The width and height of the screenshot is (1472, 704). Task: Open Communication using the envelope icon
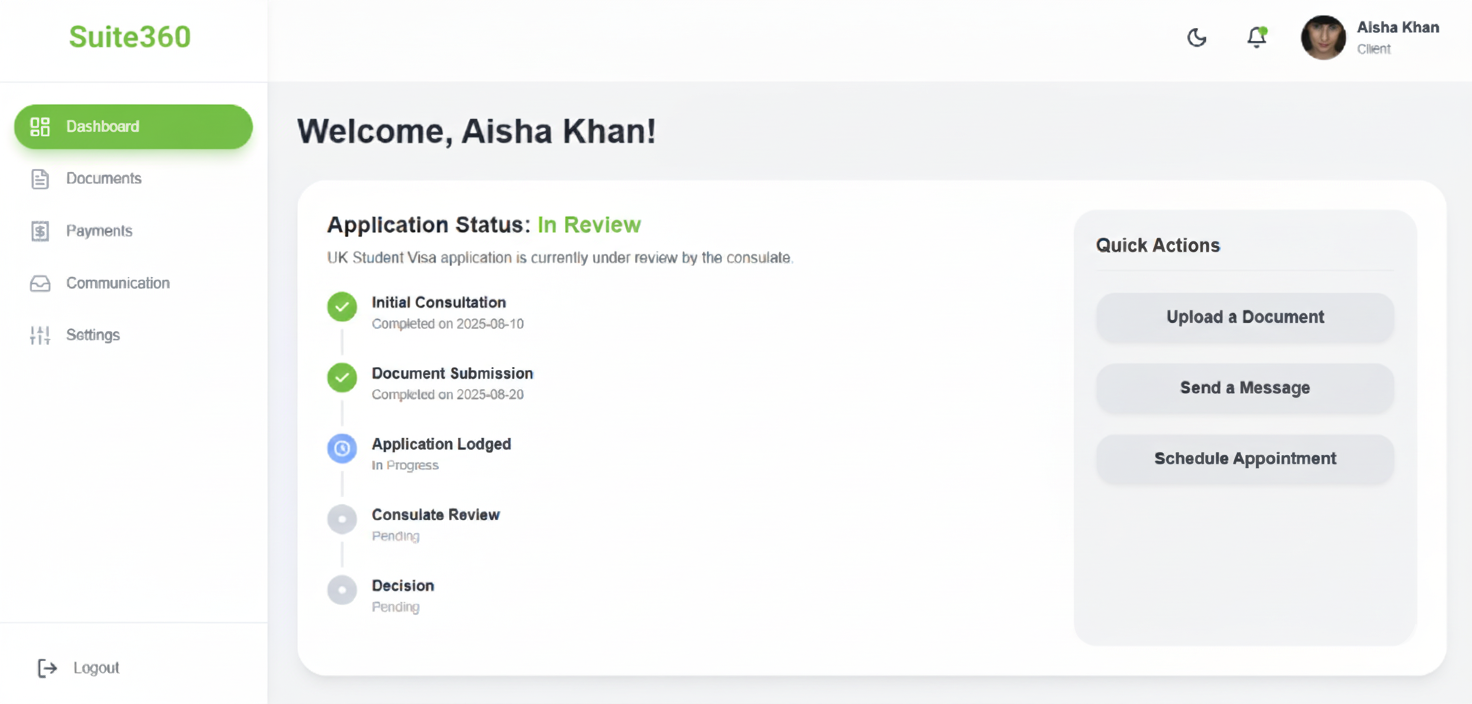pos(40,283)
